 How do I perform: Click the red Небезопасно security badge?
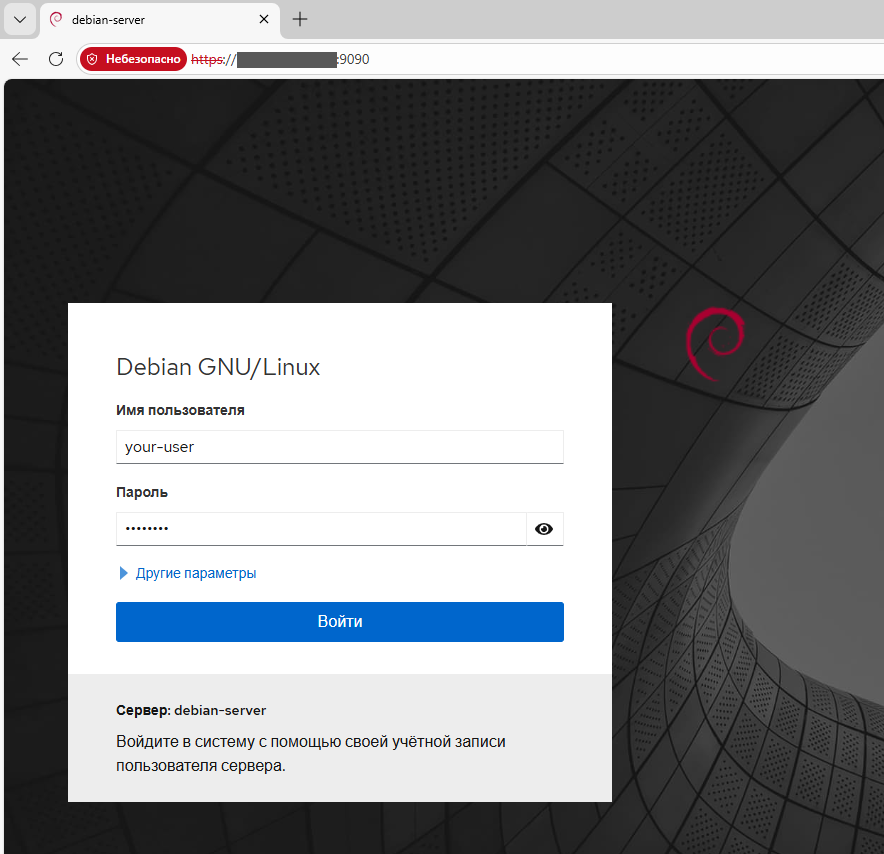tap(133, 59)
